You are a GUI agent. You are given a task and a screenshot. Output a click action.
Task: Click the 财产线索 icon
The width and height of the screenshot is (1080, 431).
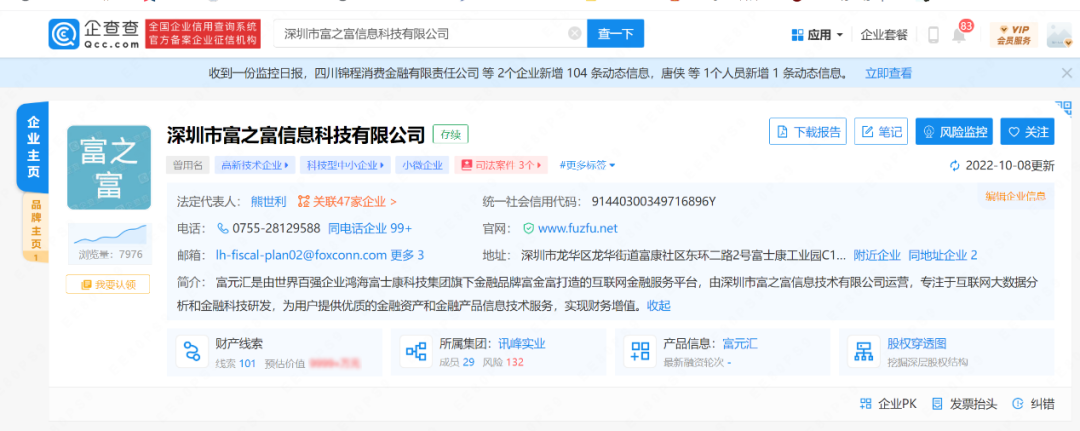(189, 351)
